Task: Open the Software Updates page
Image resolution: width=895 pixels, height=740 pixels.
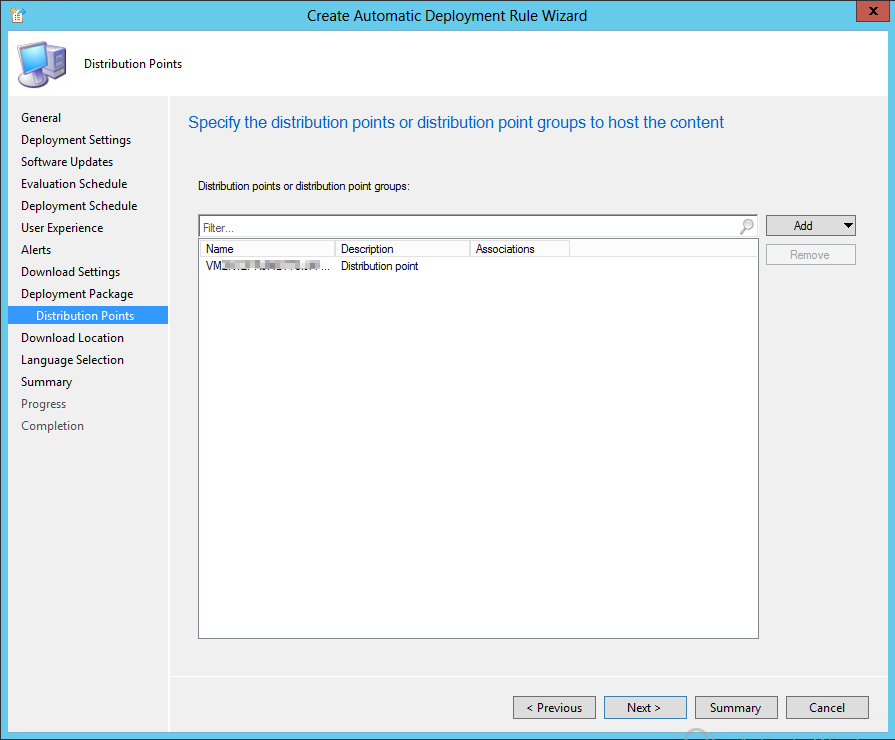Action: pos(67,162)
